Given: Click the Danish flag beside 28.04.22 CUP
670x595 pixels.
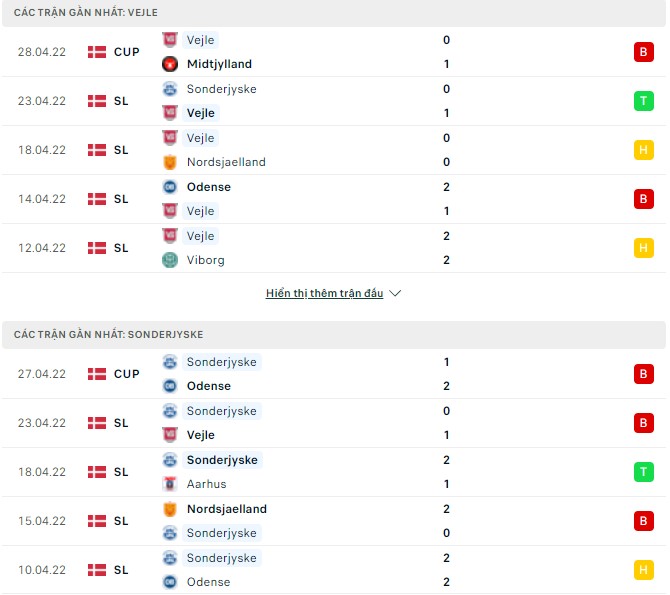Looking at the screenshot, I should coord(97,52).
